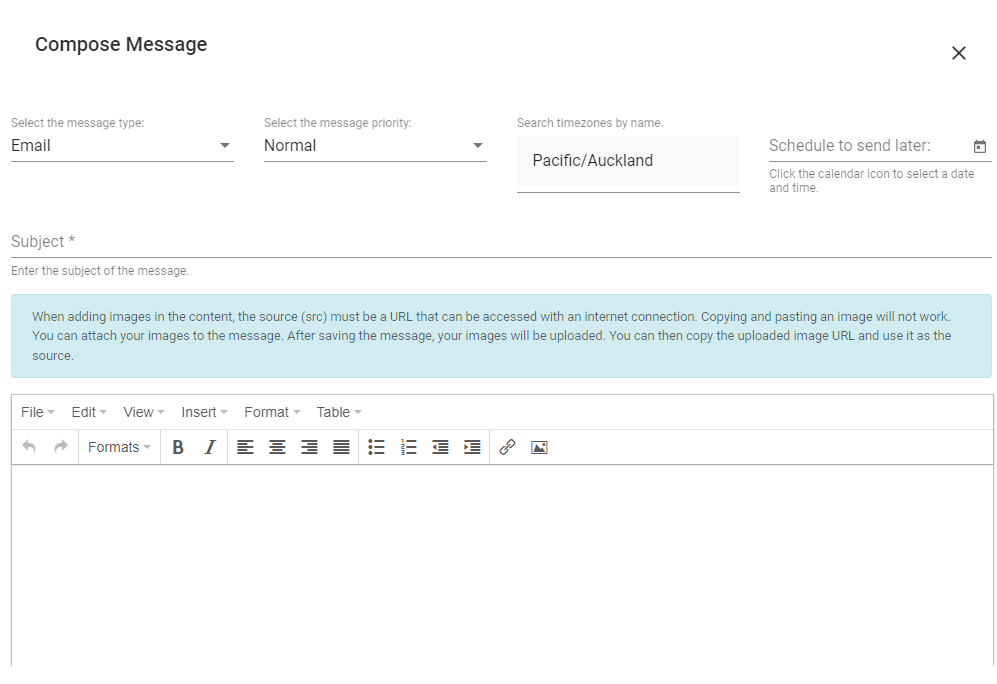Click the 'Select the message type:' label
Image resolution: width=997 pixels, height=684 pixels.
[x=78, y=123]
